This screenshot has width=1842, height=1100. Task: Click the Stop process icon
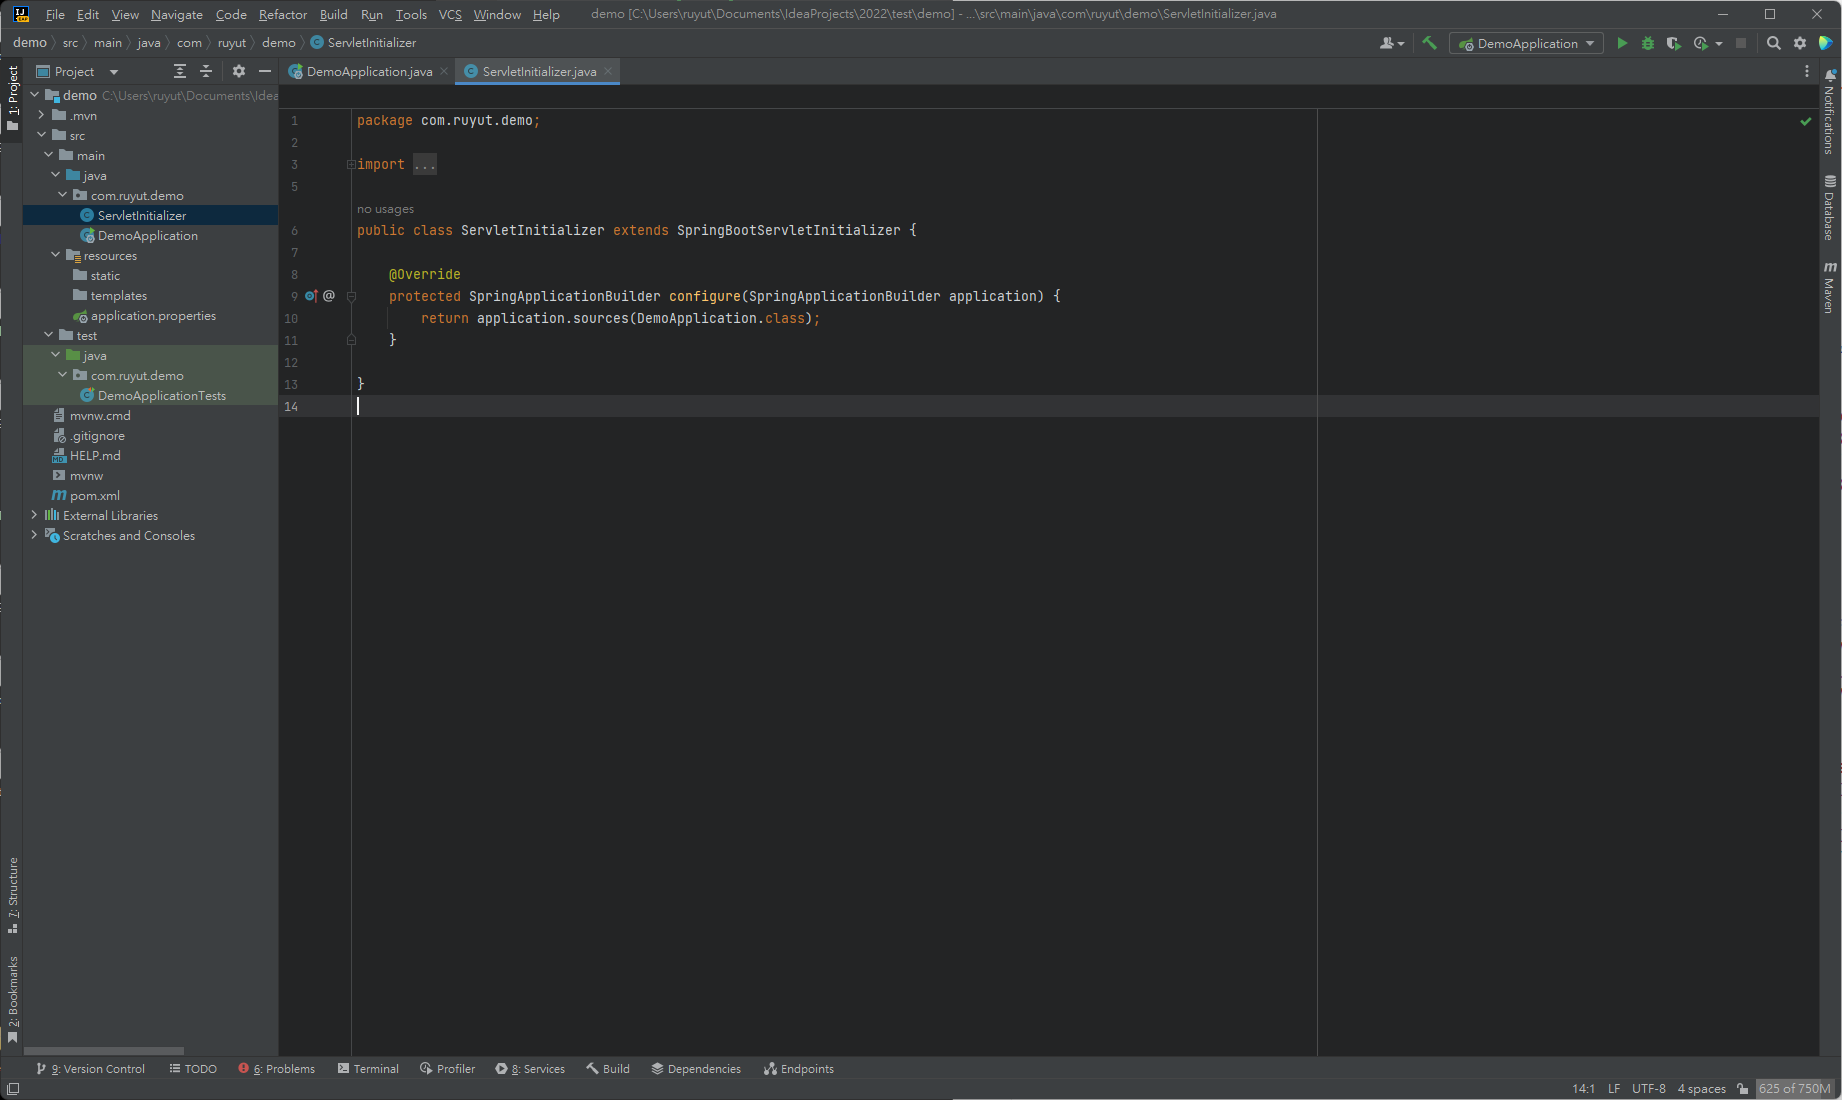(1741, 43)
